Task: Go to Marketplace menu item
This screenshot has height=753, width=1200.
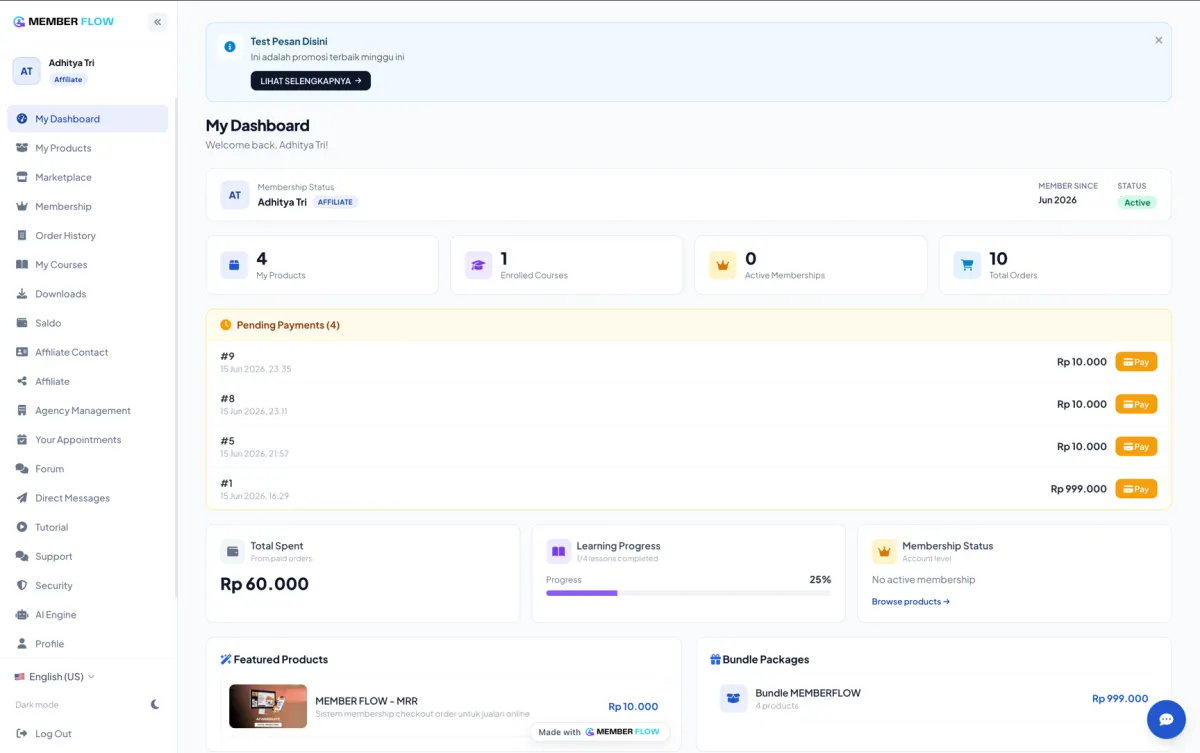Action: 87,177
